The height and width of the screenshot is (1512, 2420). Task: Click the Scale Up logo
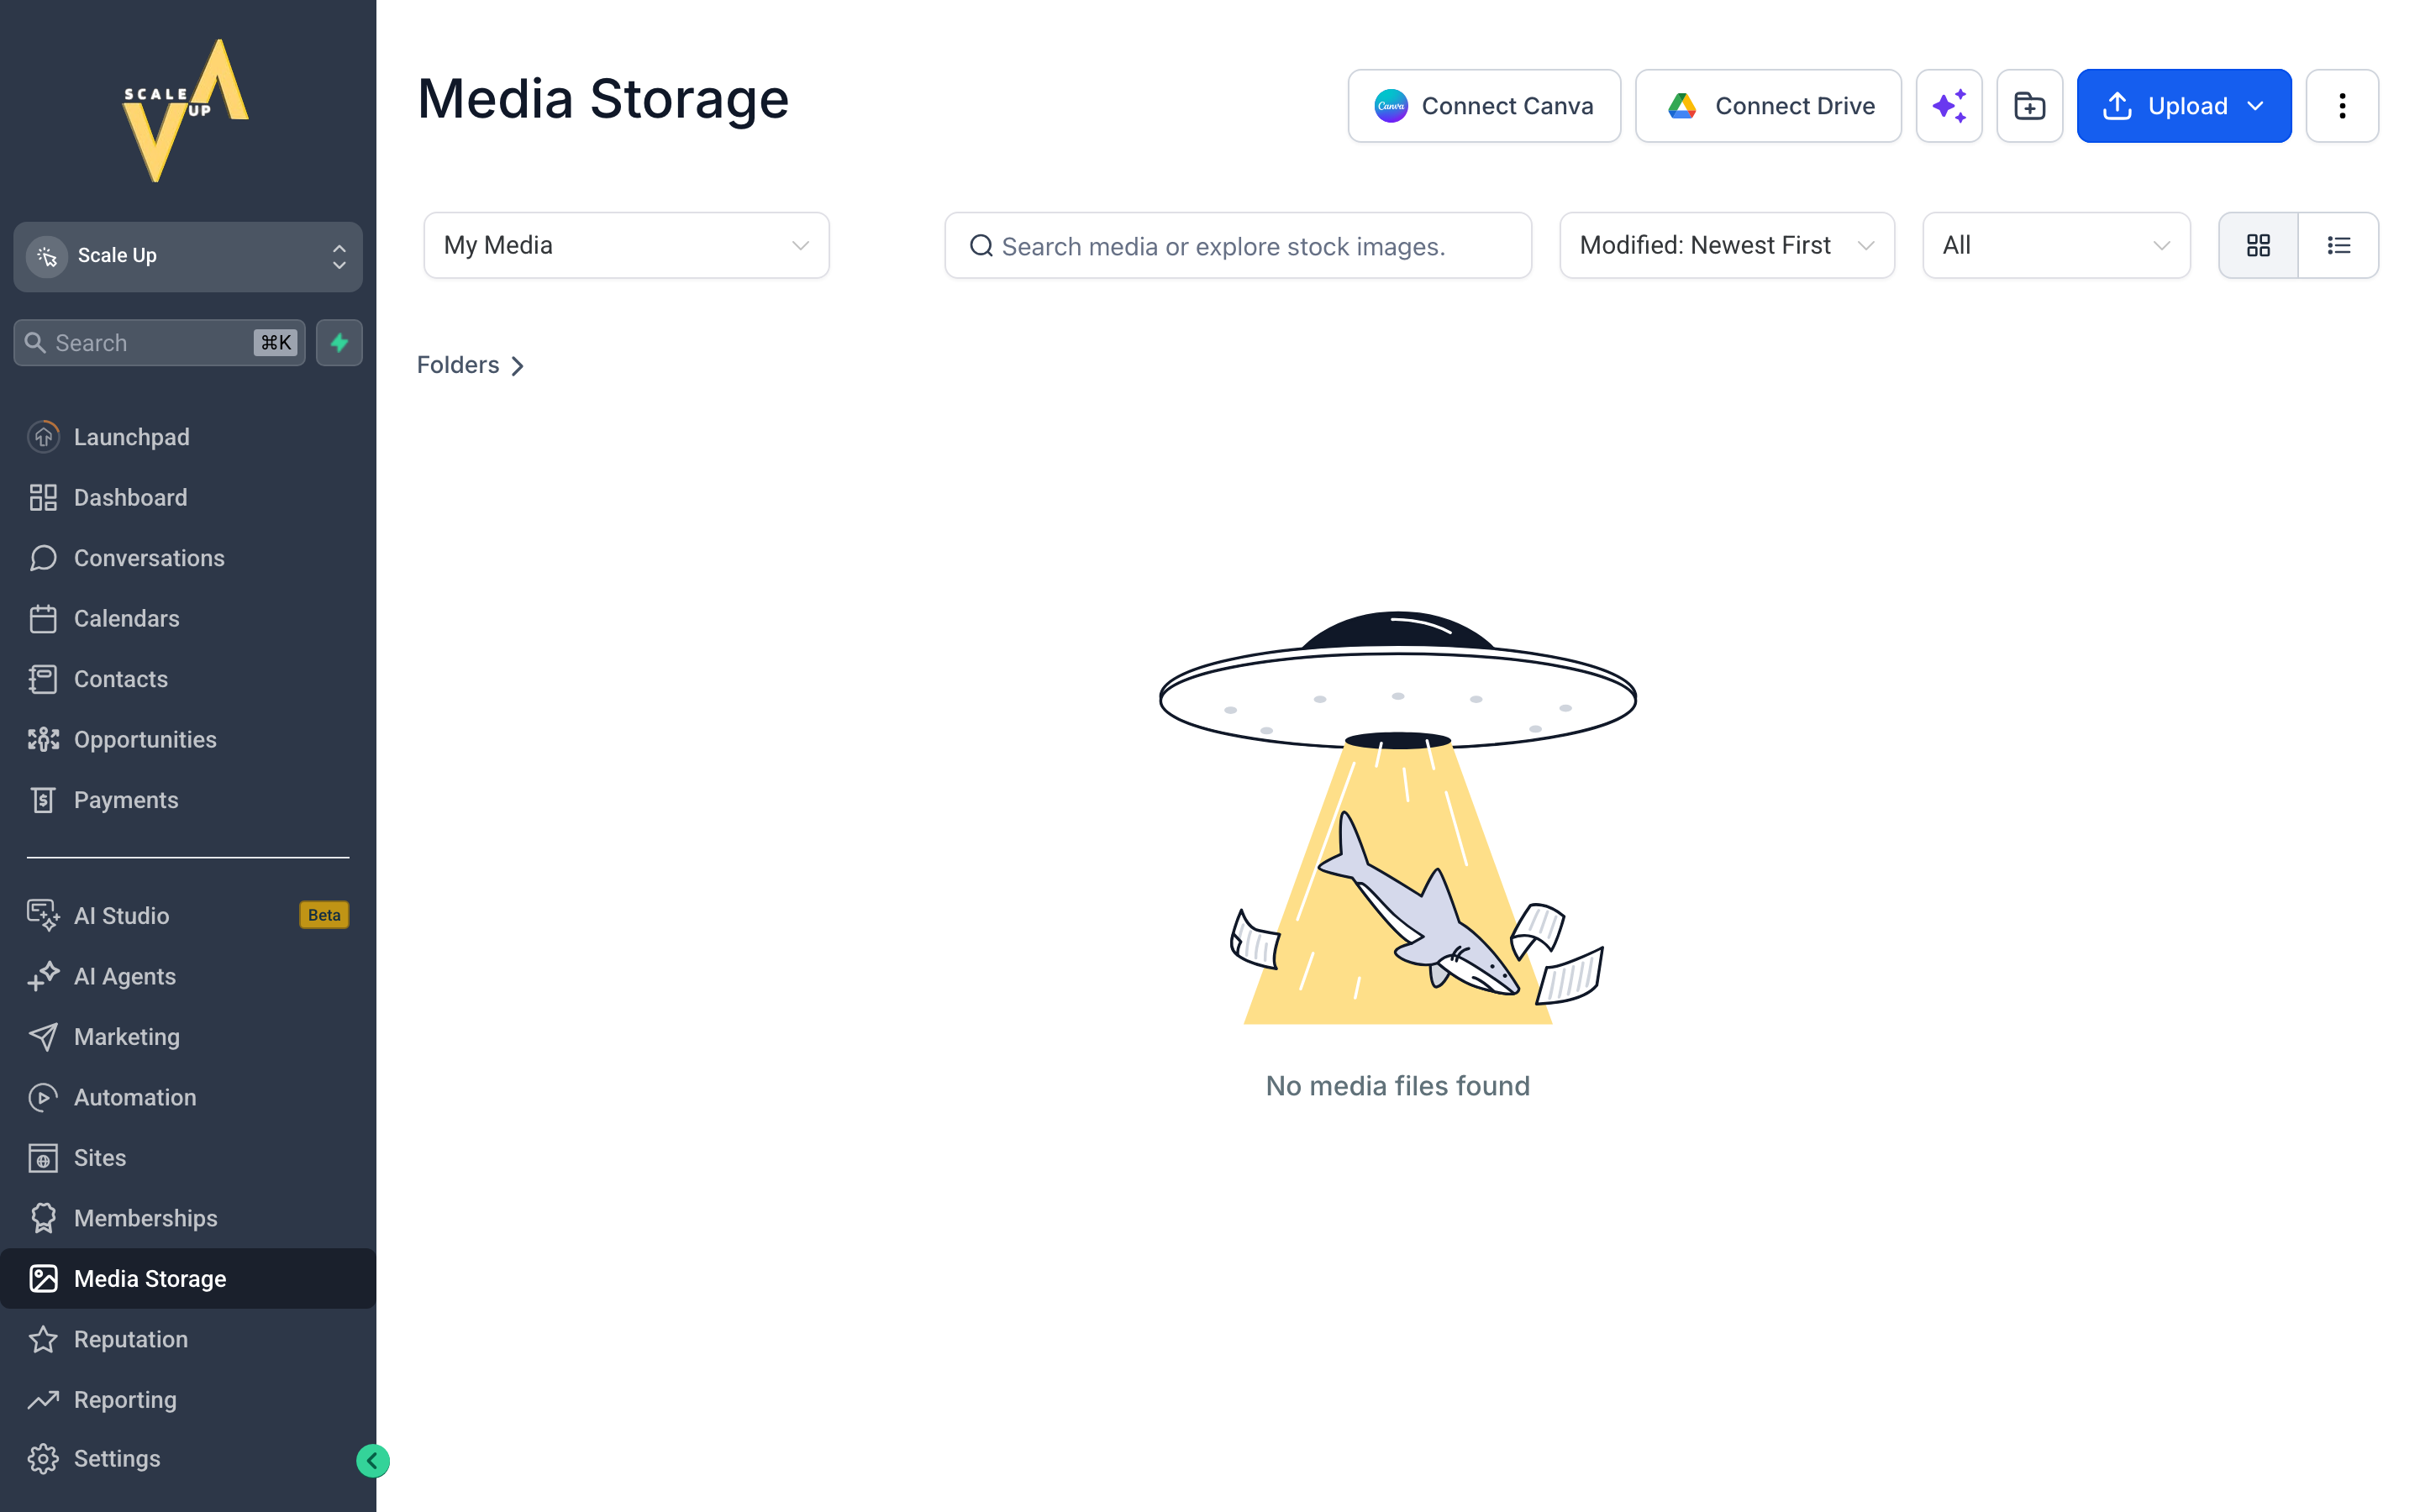[x=186, y=111]
